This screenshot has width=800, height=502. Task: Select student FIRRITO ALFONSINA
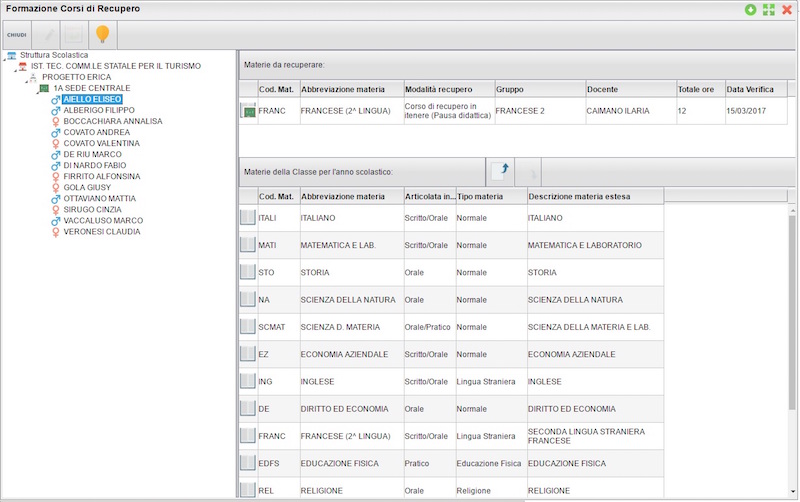[x=102, y=177]
